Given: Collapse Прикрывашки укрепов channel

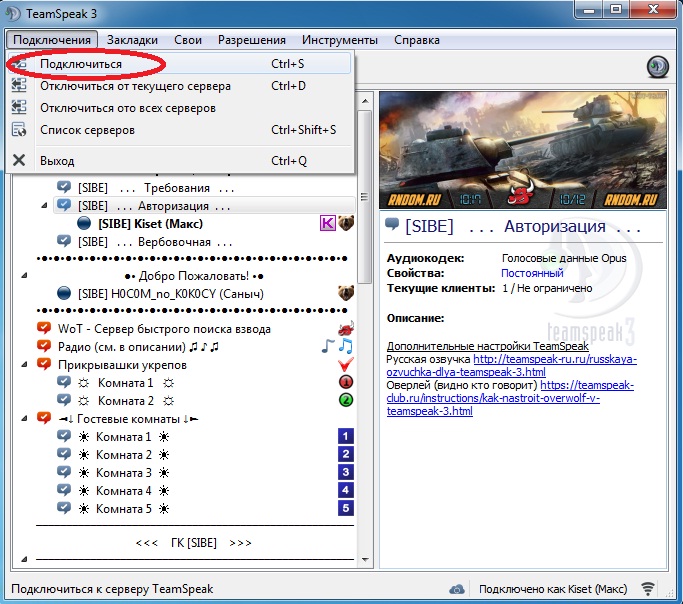Looking at the screenshot, I should click(x=24, y=364).
